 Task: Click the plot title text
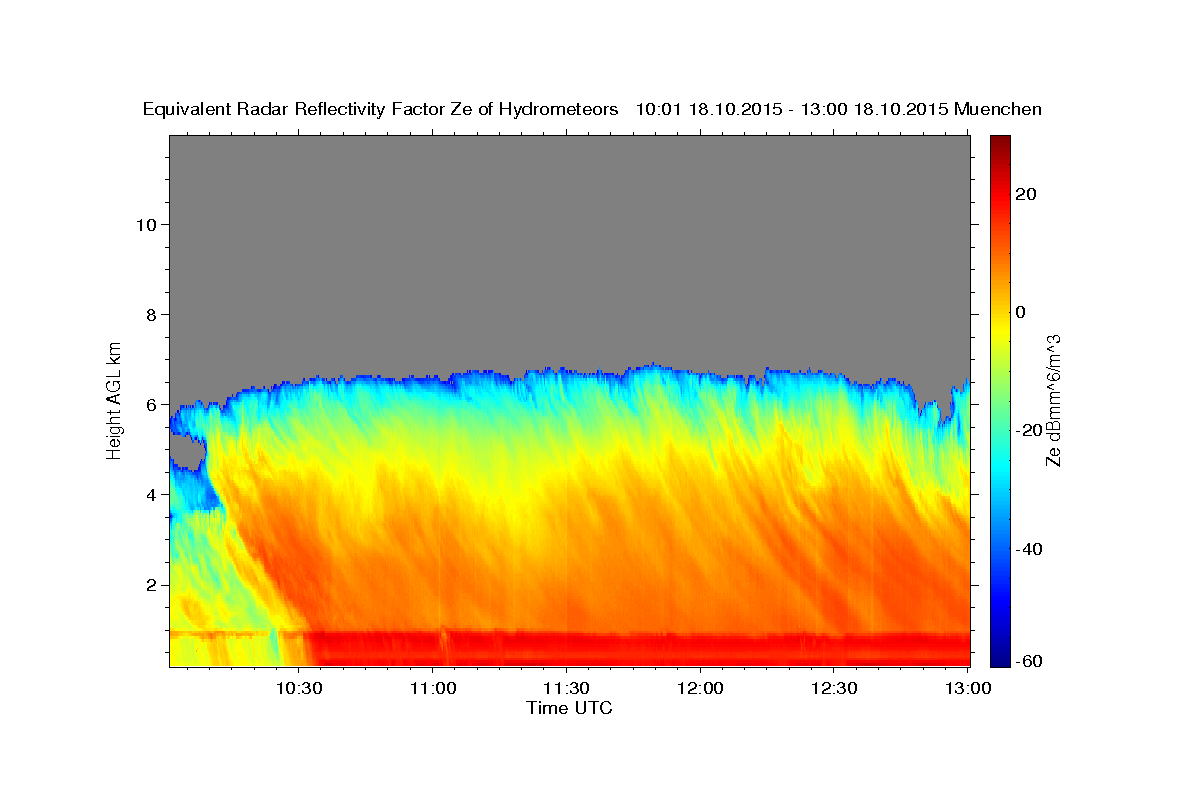[x=592, y=110]
